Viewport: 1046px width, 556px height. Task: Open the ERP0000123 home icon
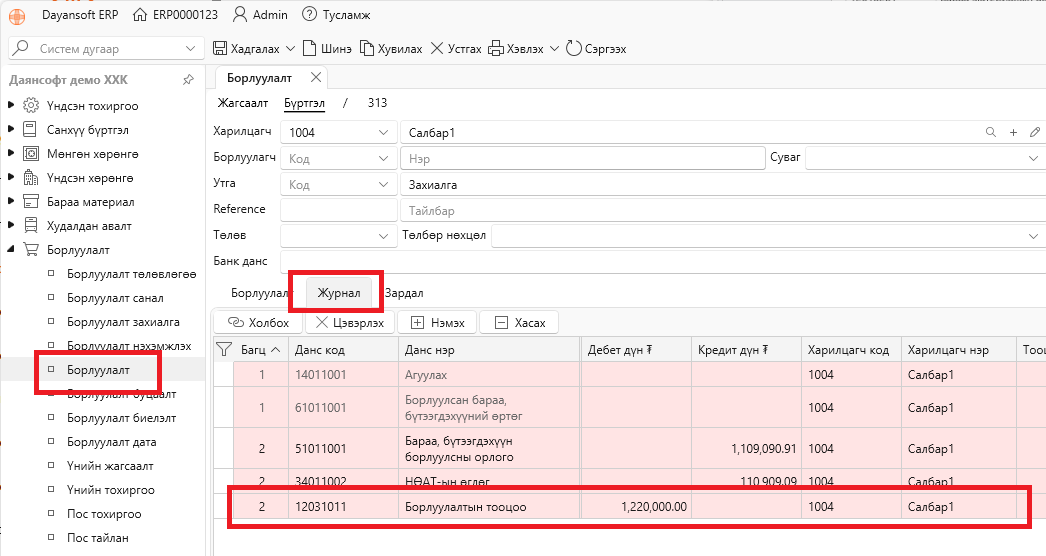coord(139,15)
